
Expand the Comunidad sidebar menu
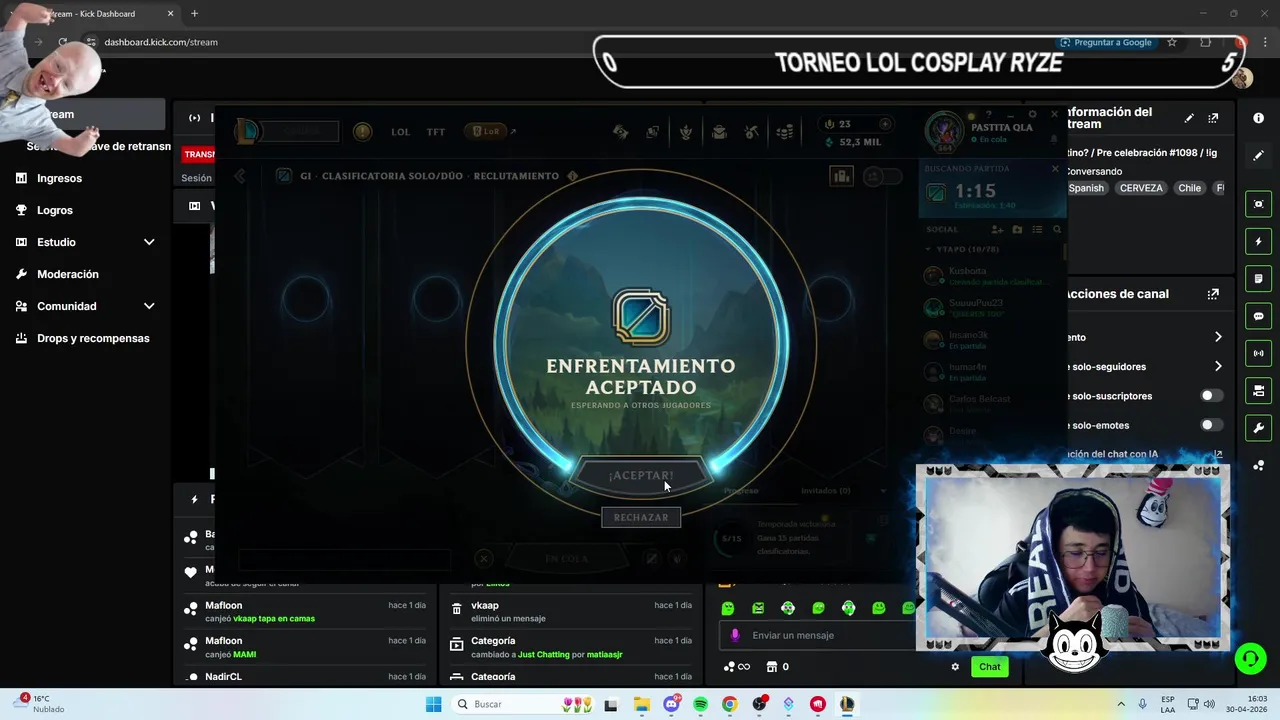pyautogui.click(x=149, y=306)
